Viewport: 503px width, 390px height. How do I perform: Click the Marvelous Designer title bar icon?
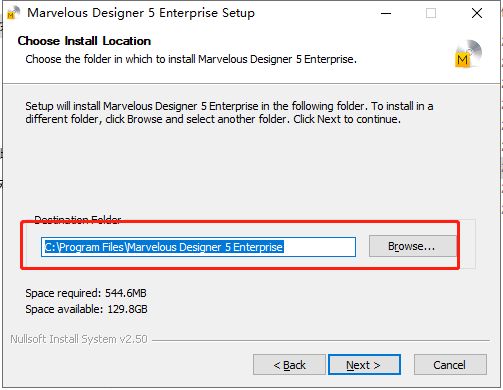[x=13, y=13]
